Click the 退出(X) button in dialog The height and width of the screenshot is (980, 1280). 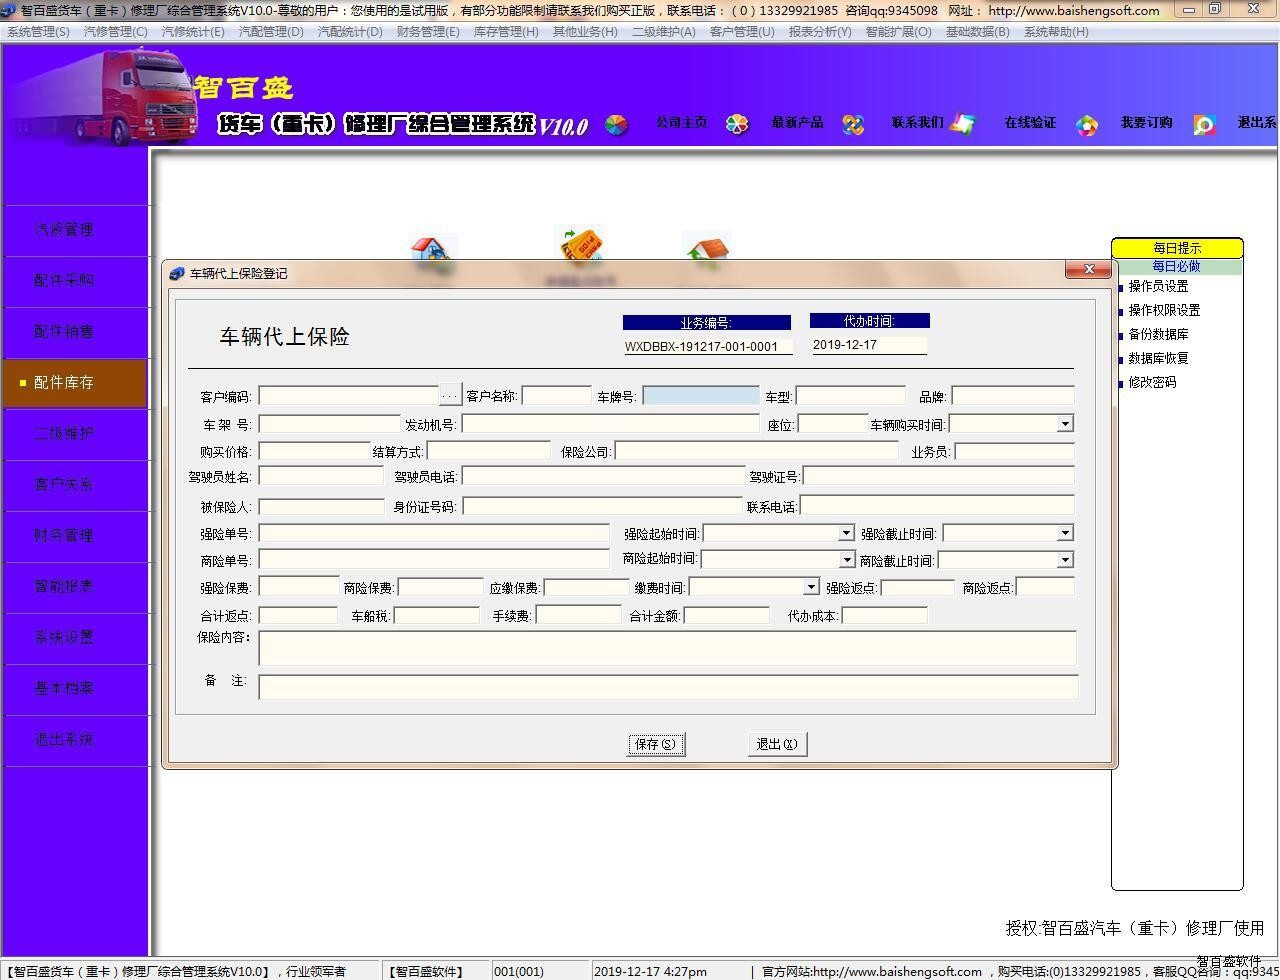[x=777, y=744]
